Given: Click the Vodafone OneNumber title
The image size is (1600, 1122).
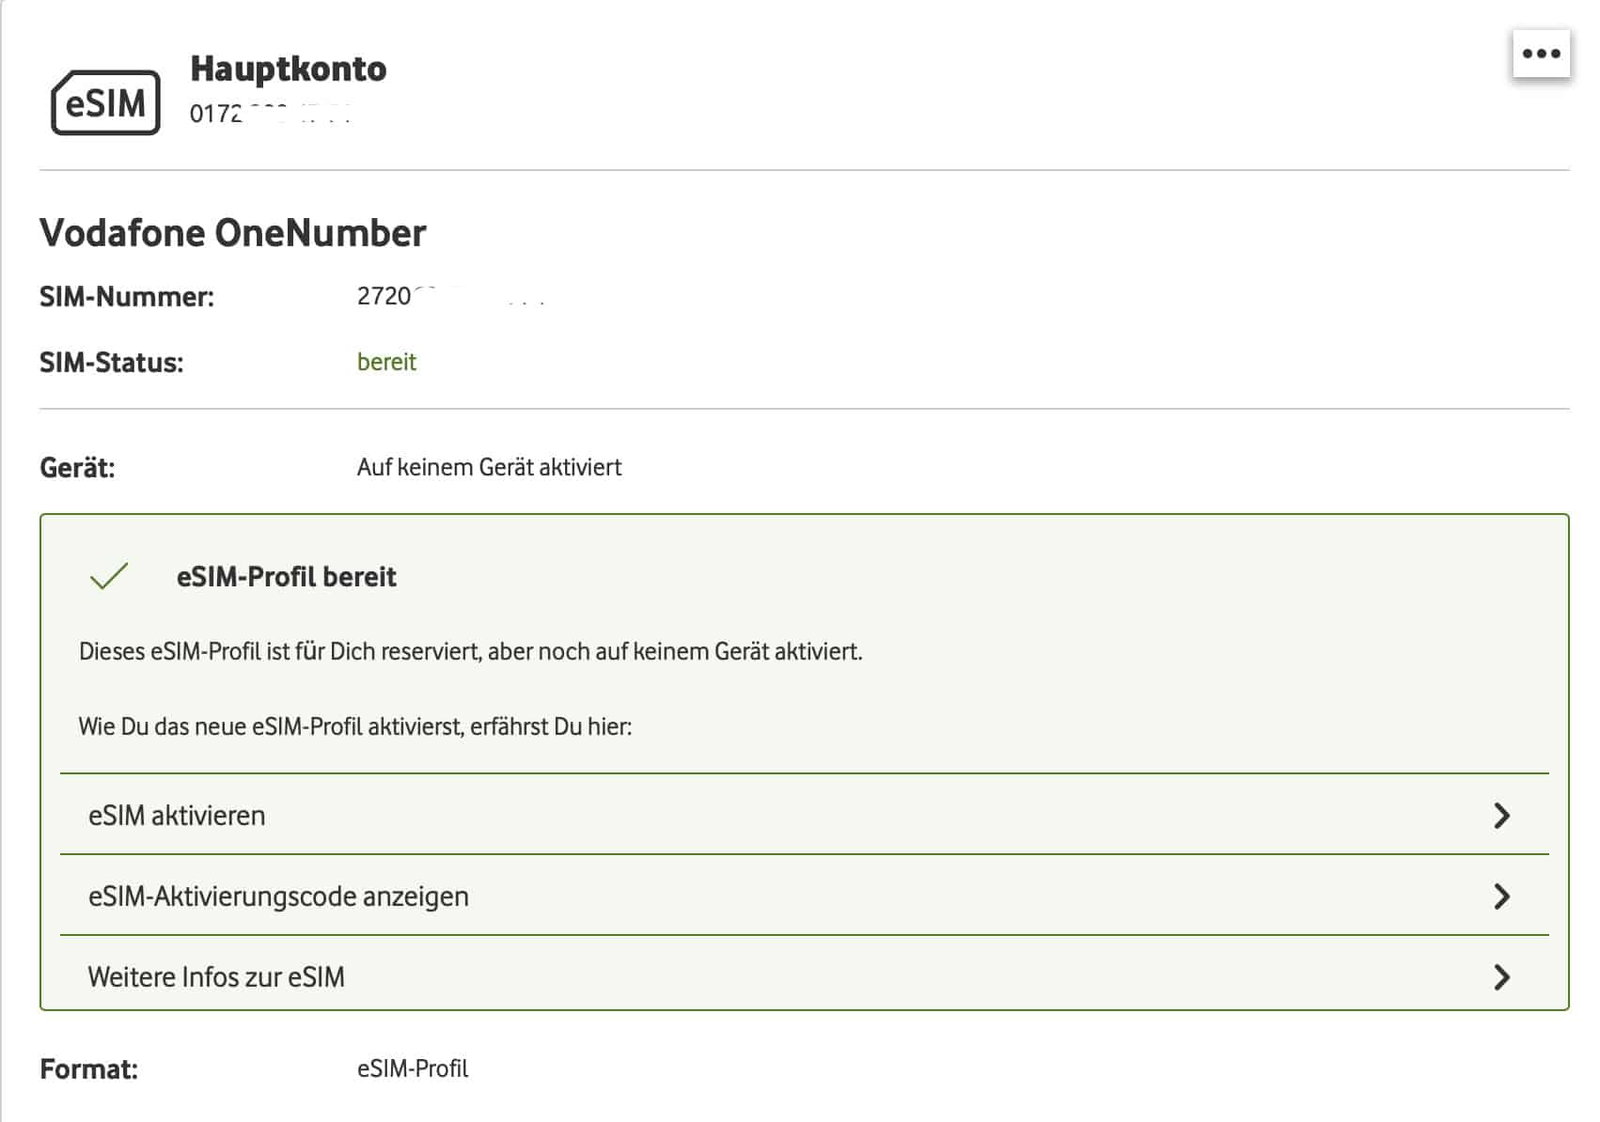Looking at the screenshot, I should pos(233,233).
